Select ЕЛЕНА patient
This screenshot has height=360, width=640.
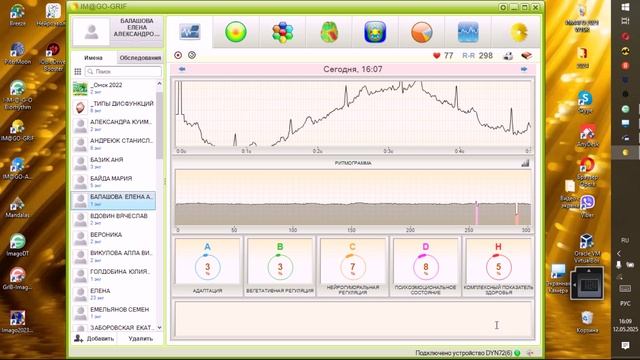click(x=113, y=294)
